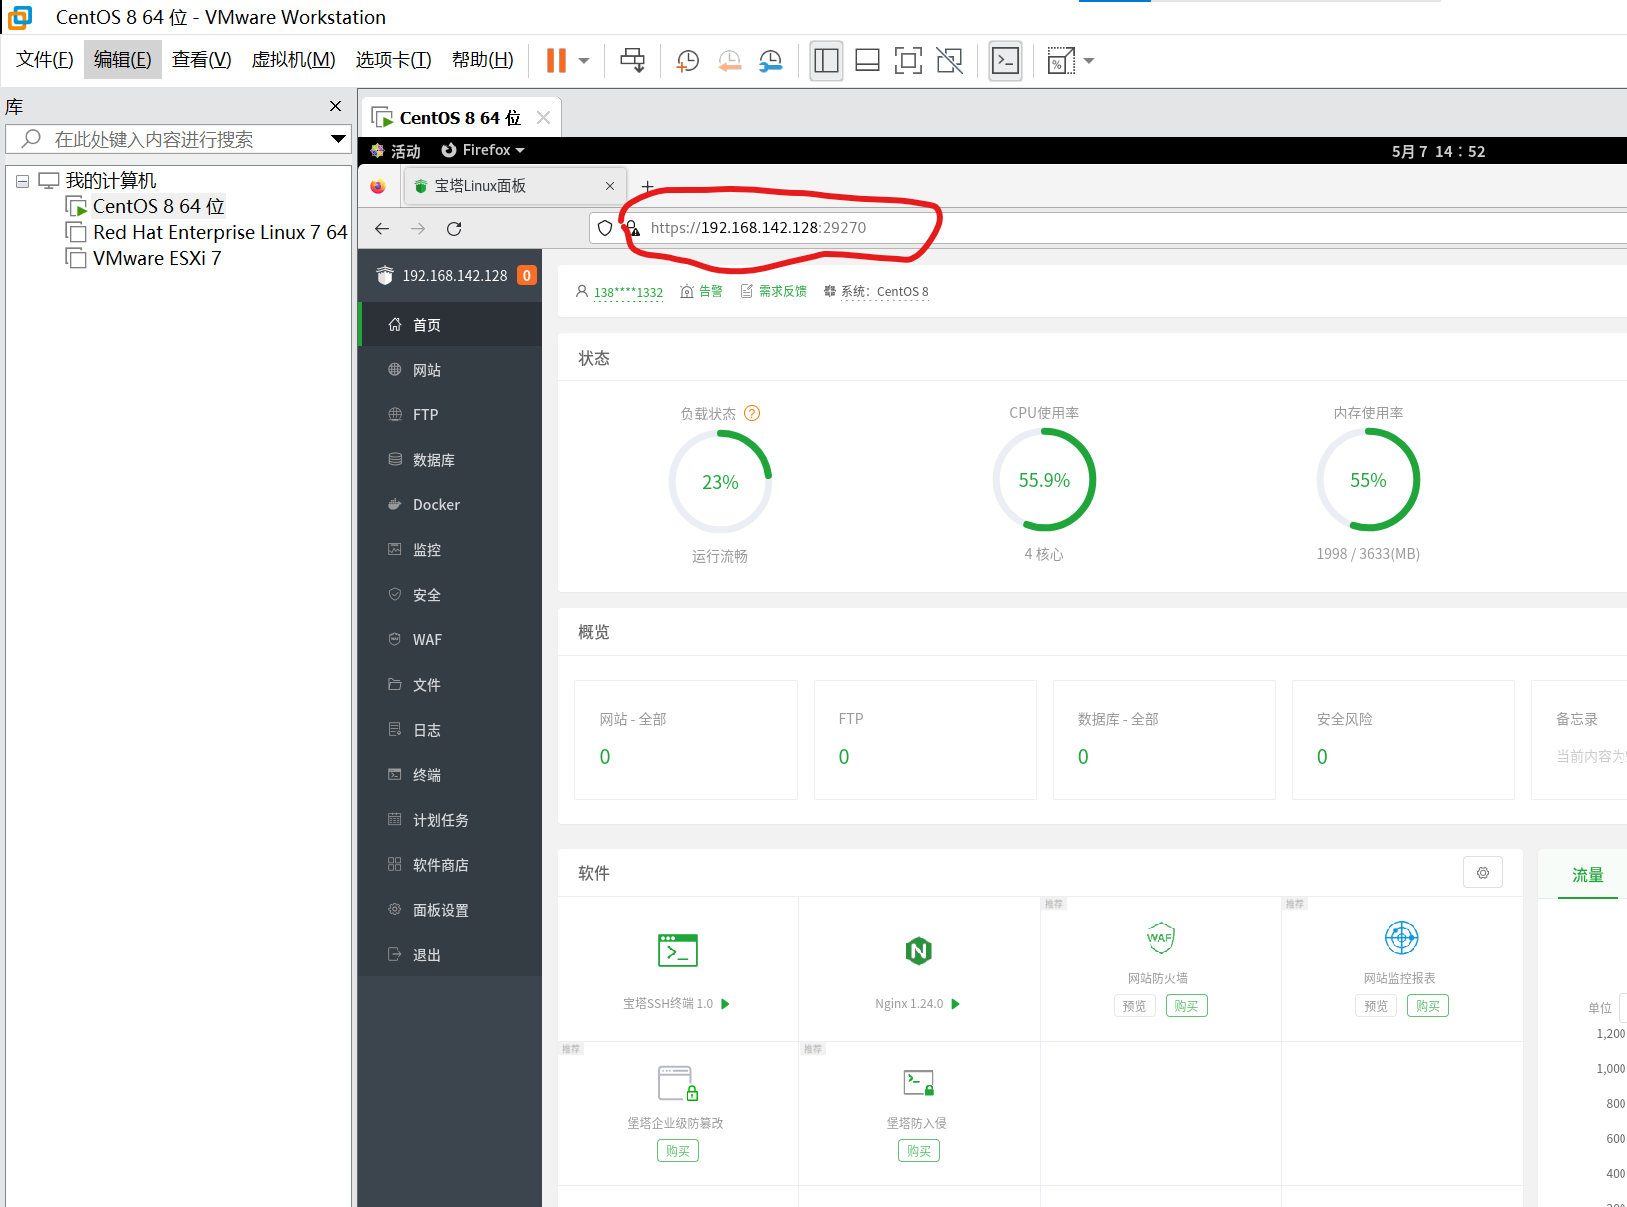Viewport: 1627px width, 1207px height.
Task: Select Red Hat Enterprise Linux 7 64 VM
Action: pyautogui.click(x=220, y=232)
